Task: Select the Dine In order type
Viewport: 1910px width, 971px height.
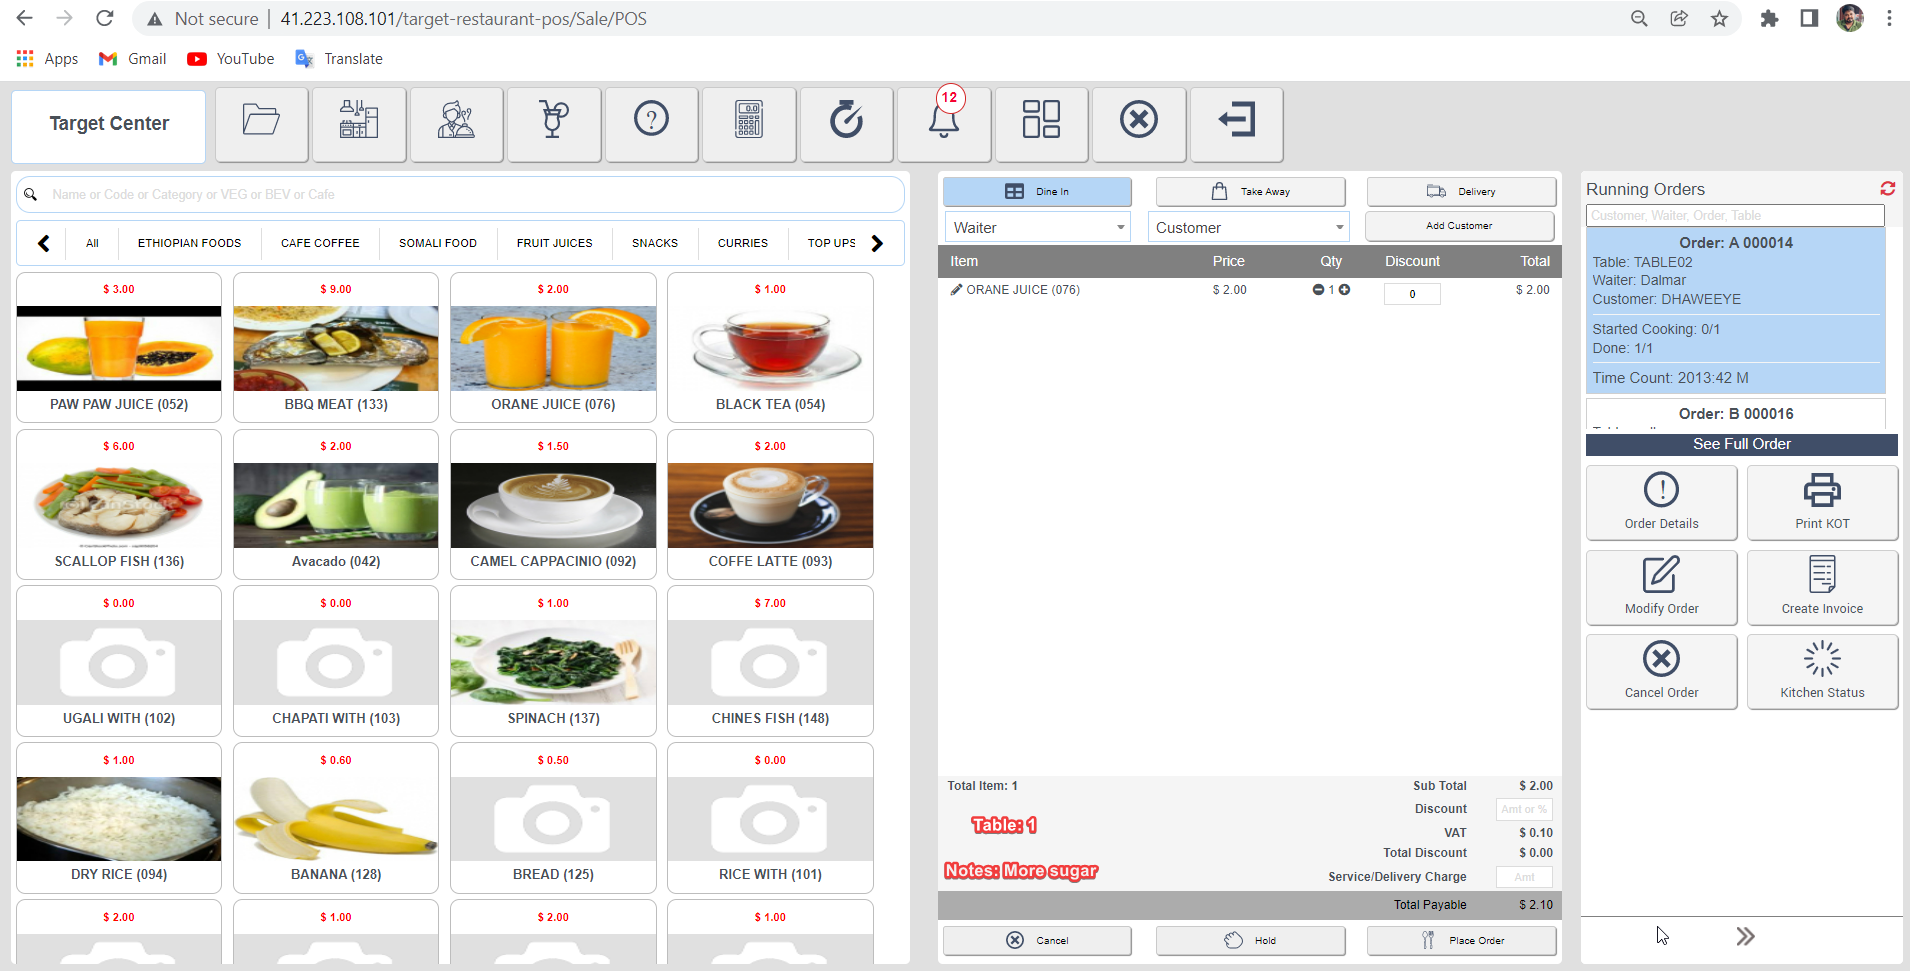Action: 1037,192
